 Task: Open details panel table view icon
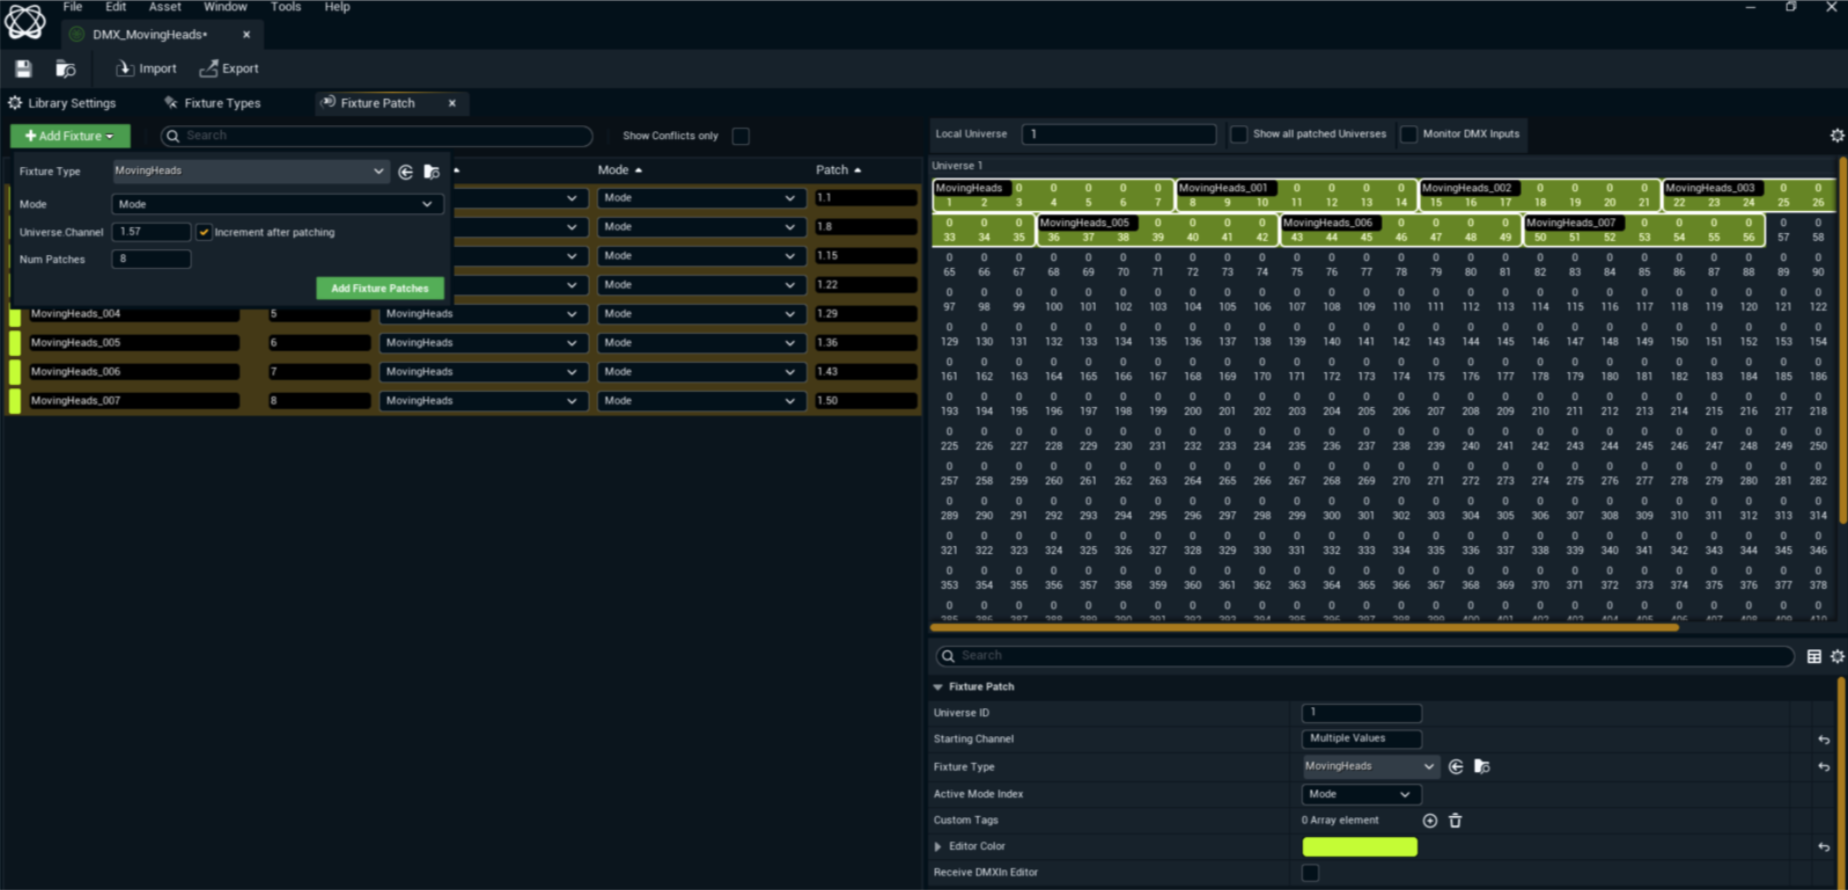point(1814,656)
